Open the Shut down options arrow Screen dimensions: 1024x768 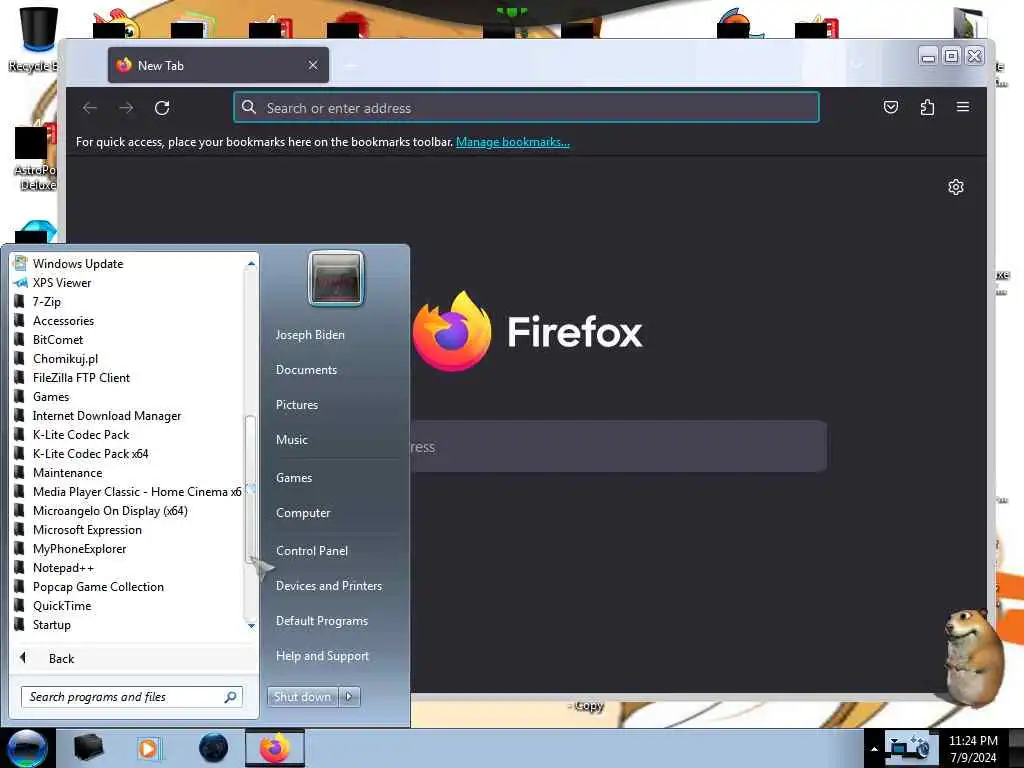pyautogui.click(x=349, y=697)
